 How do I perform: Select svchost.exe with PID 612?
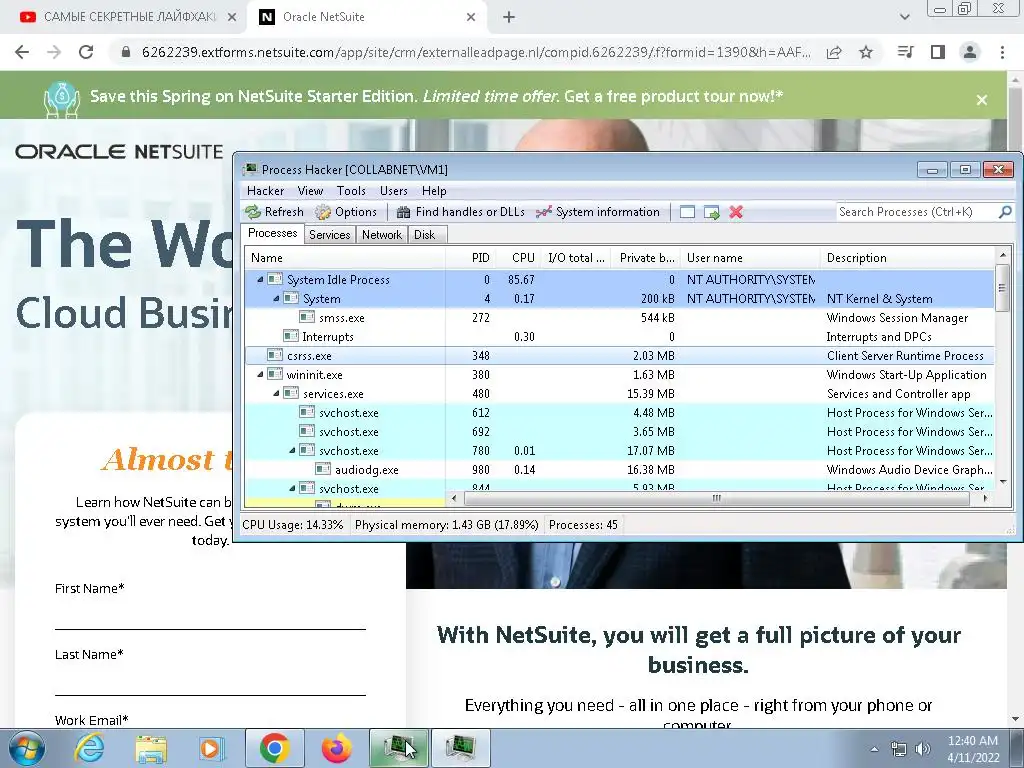coord(620,413)
